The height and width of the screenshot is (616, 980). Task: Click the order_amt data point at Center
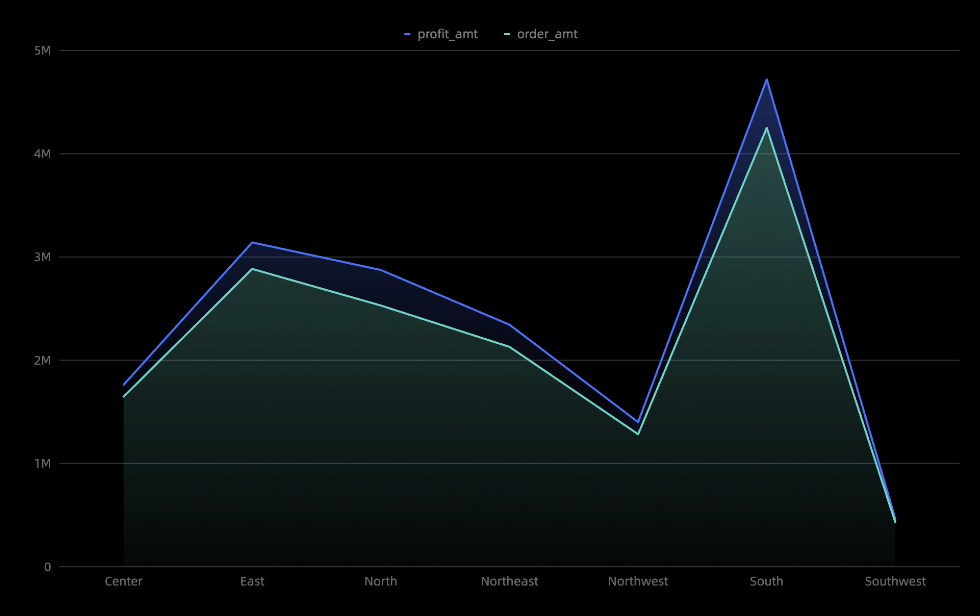tap(124, 397)
